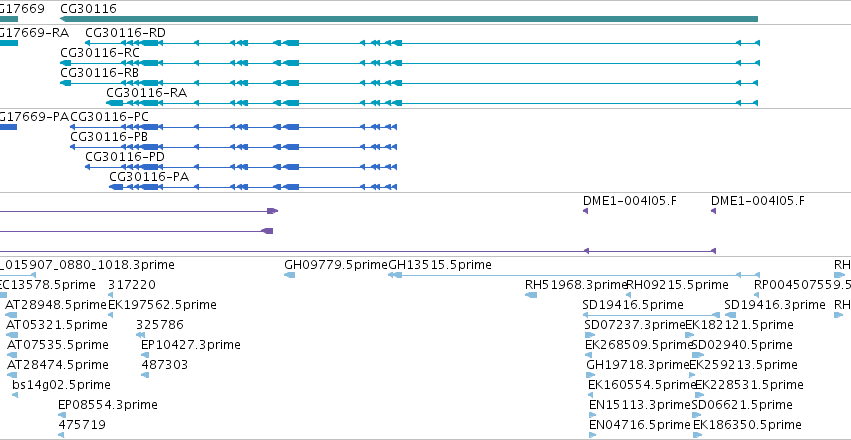The height and width of the screenshot is (440, 851).
Task: Select transcript CG30116-RC label
Action: coord(100,53)
